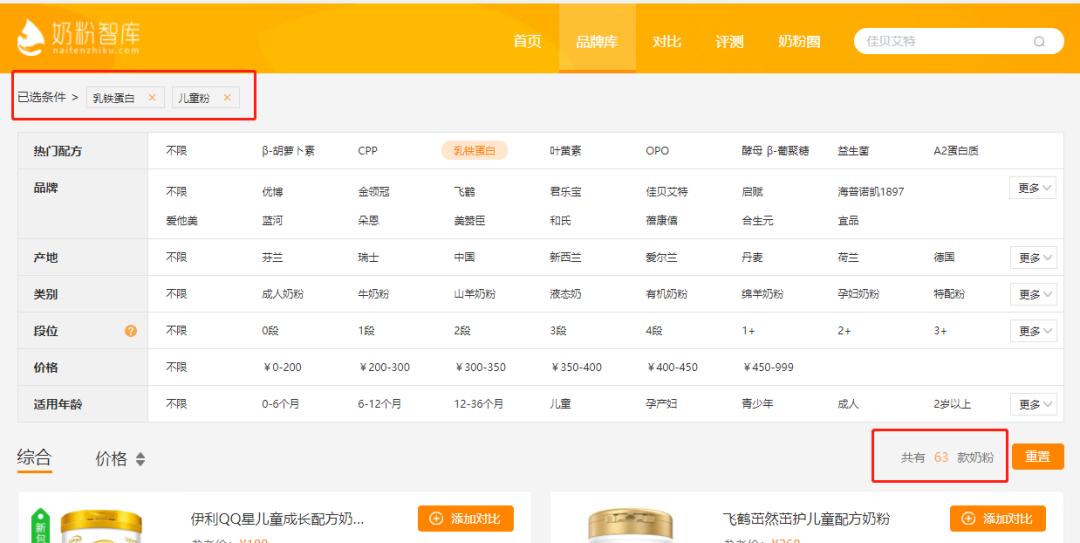Select the 酵母 β-葡聚糖 filter
This screenshot has width=1080, height=543.
[x=775, y=151]
